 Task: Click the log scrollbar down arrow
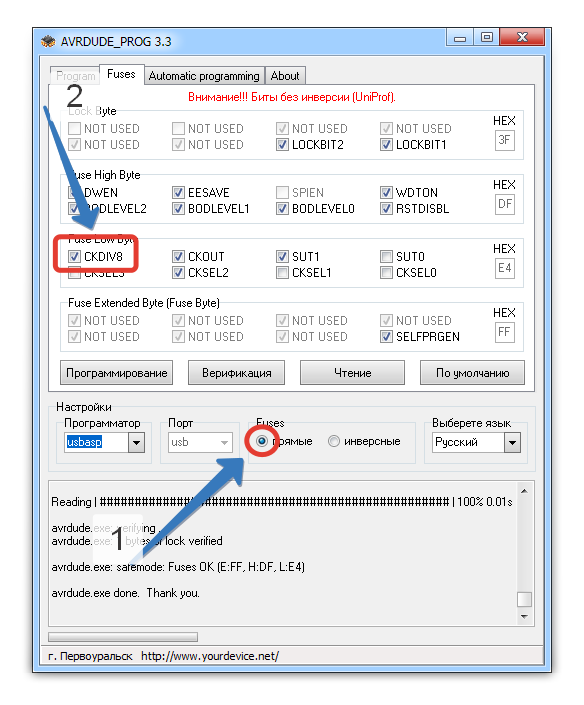524,616
